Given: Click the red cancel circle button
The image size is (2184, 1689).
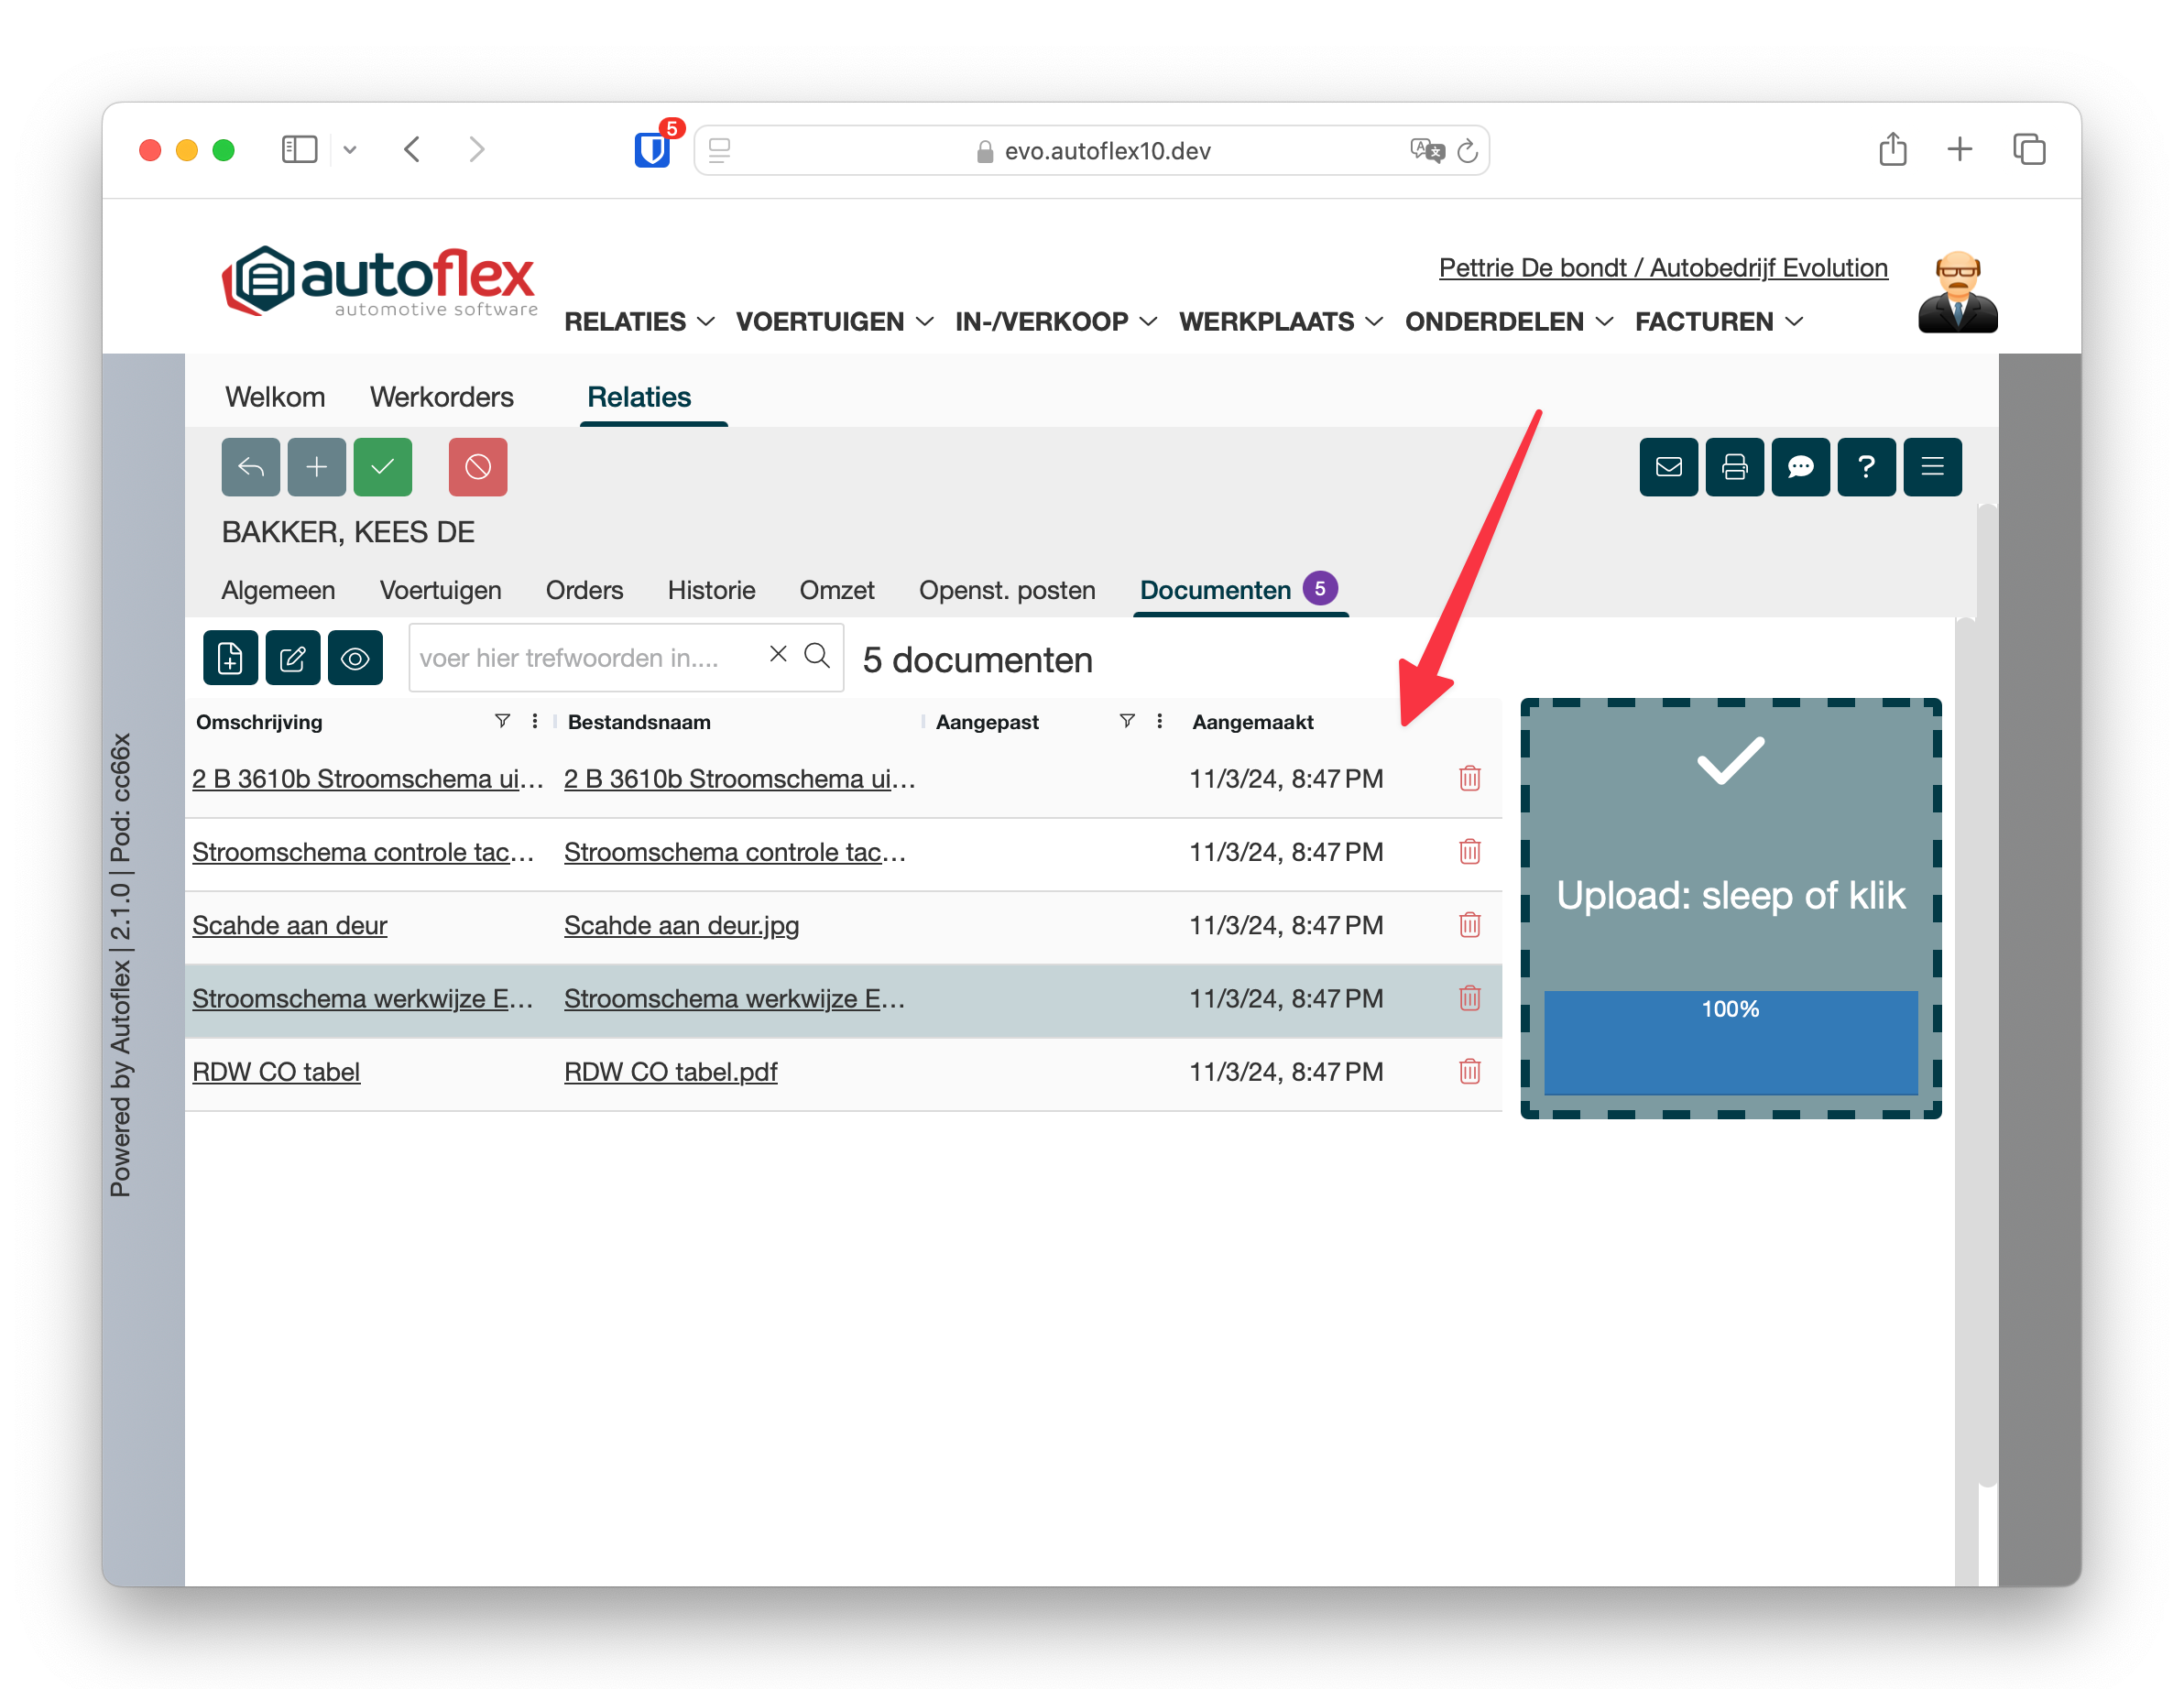Looking at the screenshot, I should (x=478, y=467).
